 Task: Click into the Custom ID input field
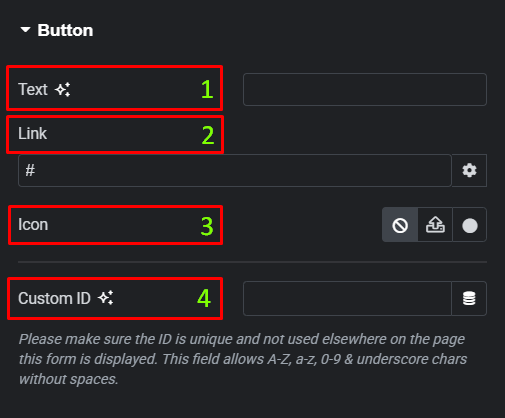pos(347,298)
